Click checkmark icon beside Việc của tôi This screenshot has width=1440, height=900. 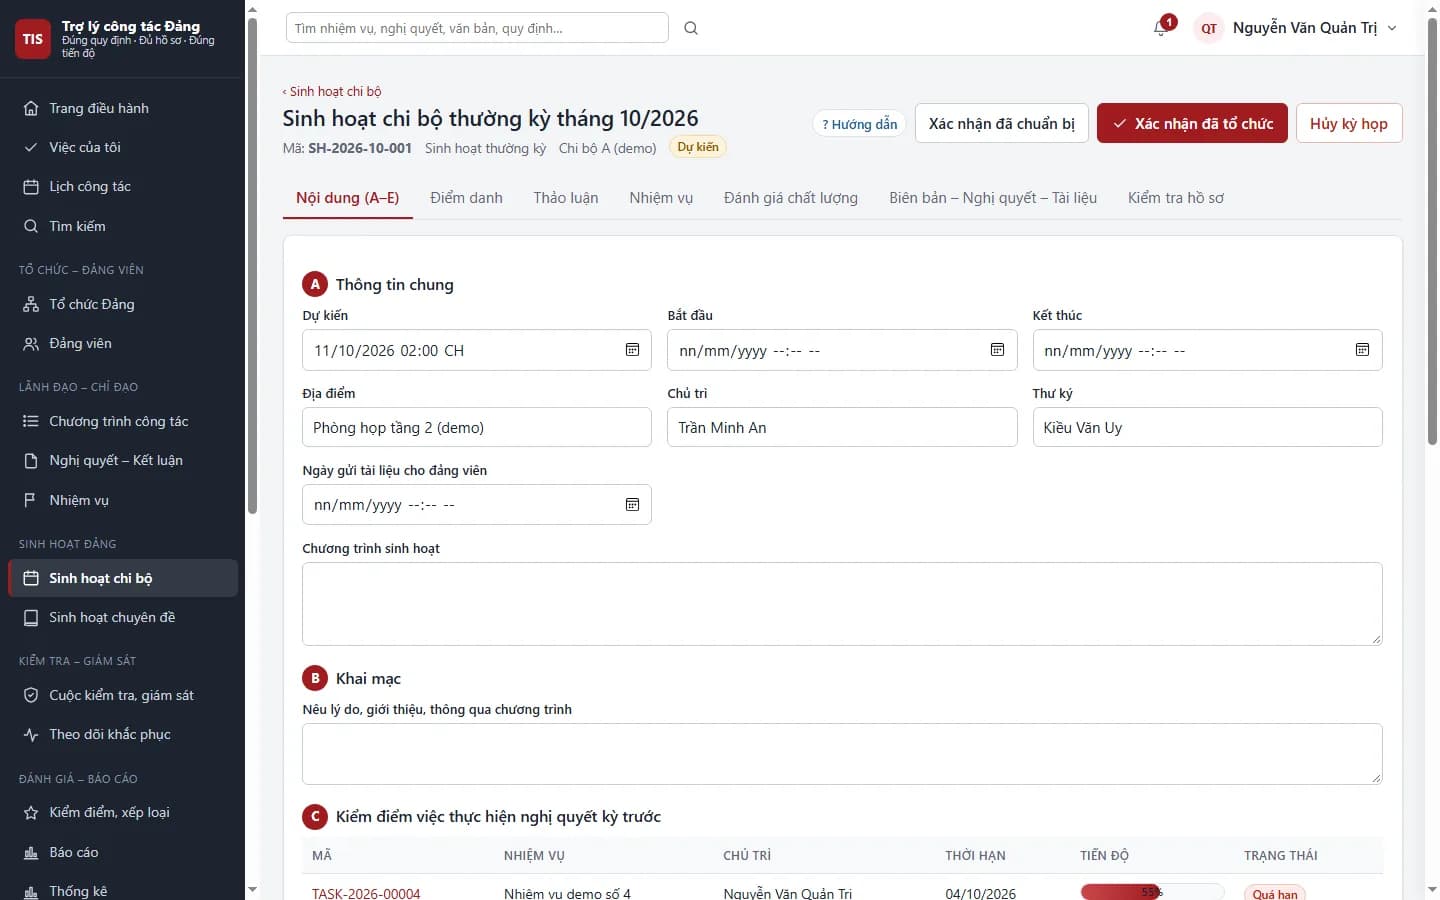pos(31,147)
